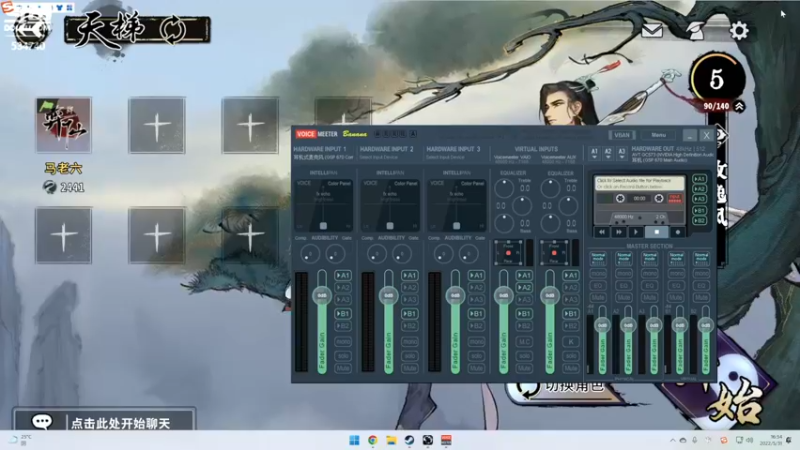The width and height of the screenshot is (800, 450).
Task: Change mode on master A1 Normal mode selector
Action: pos(598,258)
